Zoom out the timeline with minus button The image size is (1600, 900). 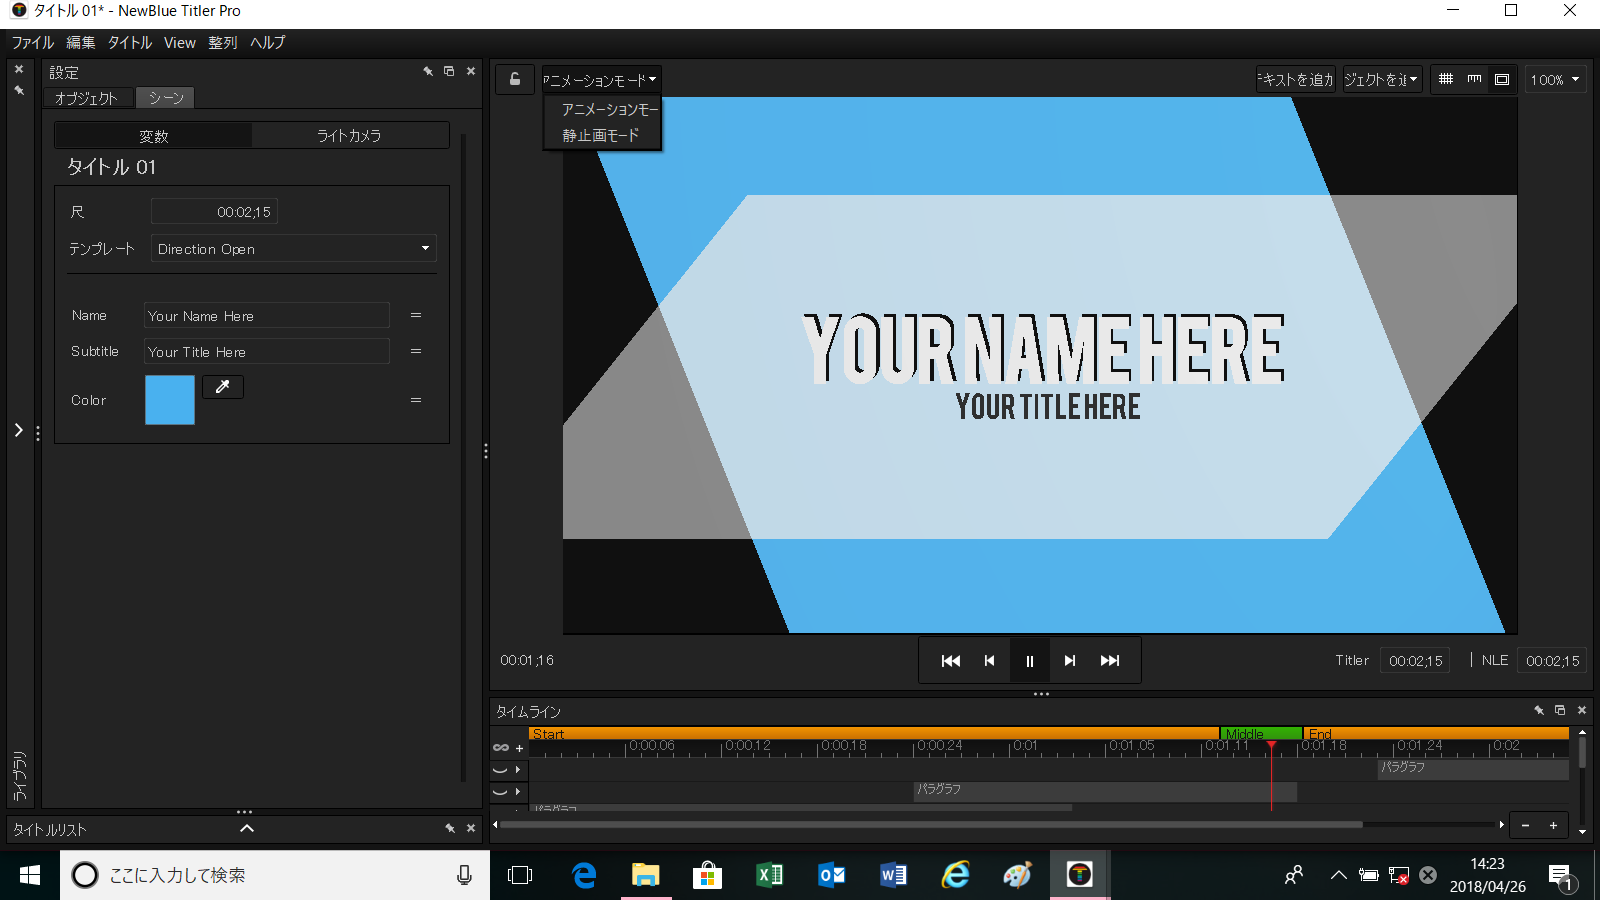(x=1525, y=826)
